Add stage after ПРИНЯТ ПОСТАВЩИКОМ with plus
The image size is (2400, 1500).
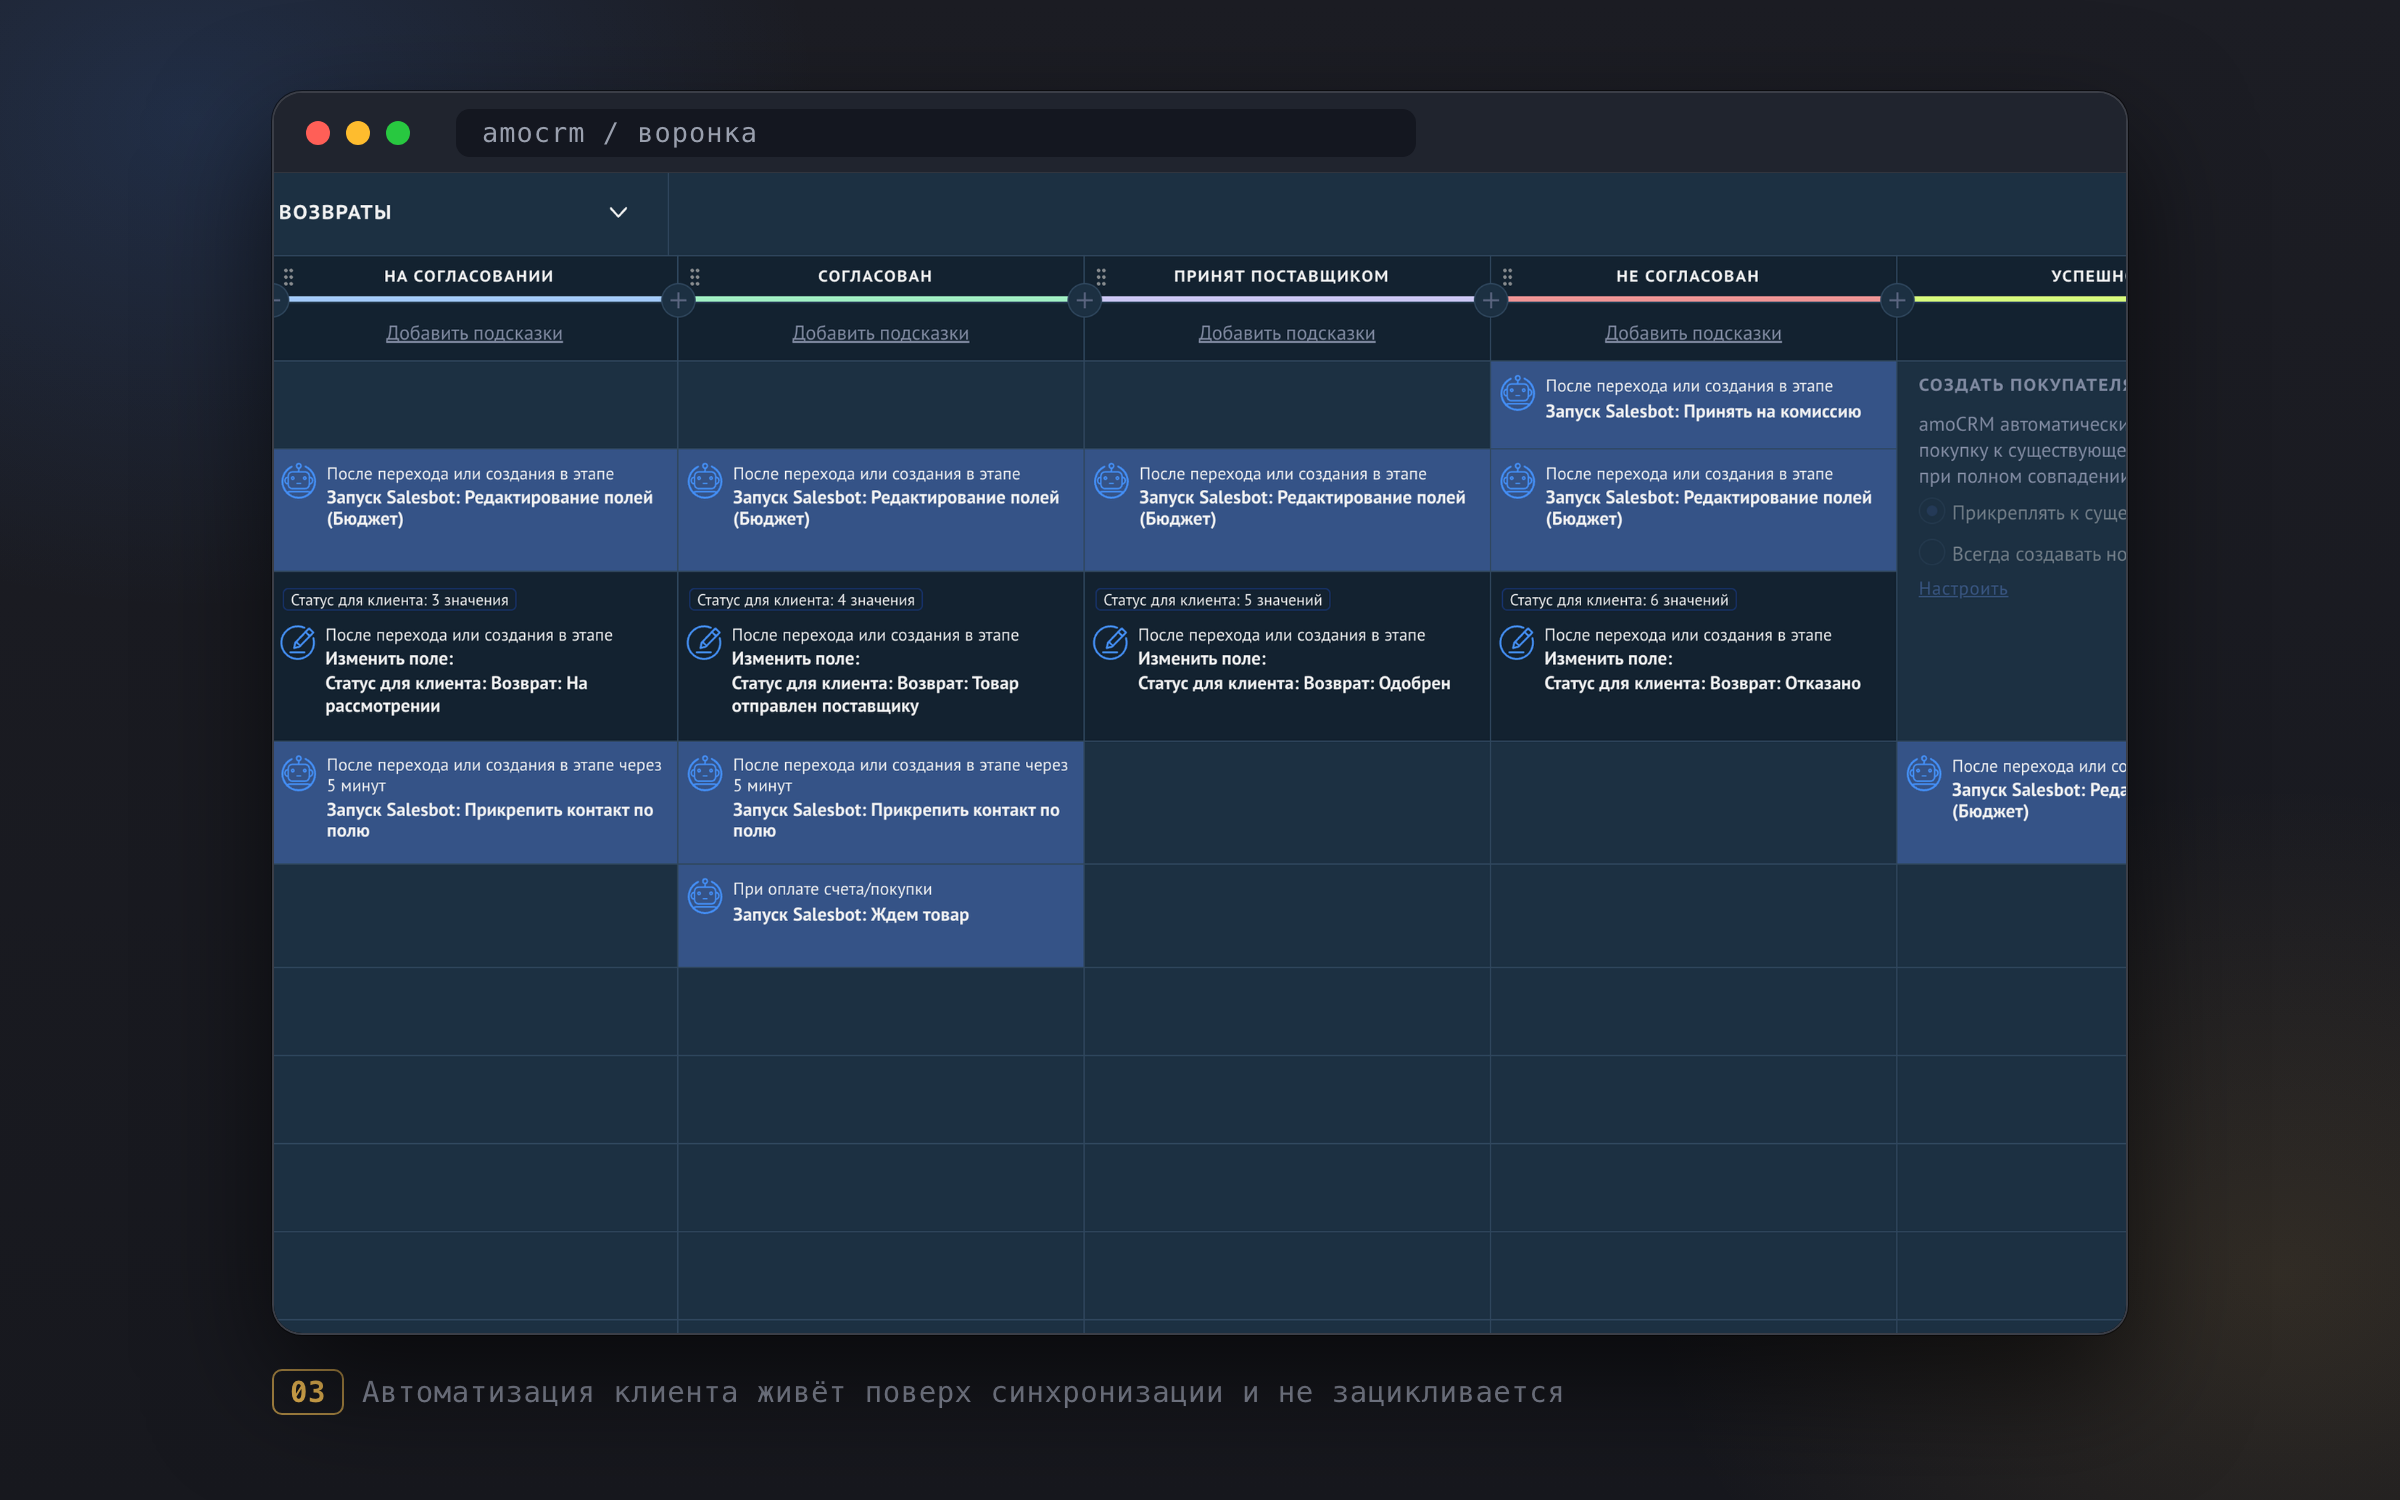click(x=1491, y=300)
